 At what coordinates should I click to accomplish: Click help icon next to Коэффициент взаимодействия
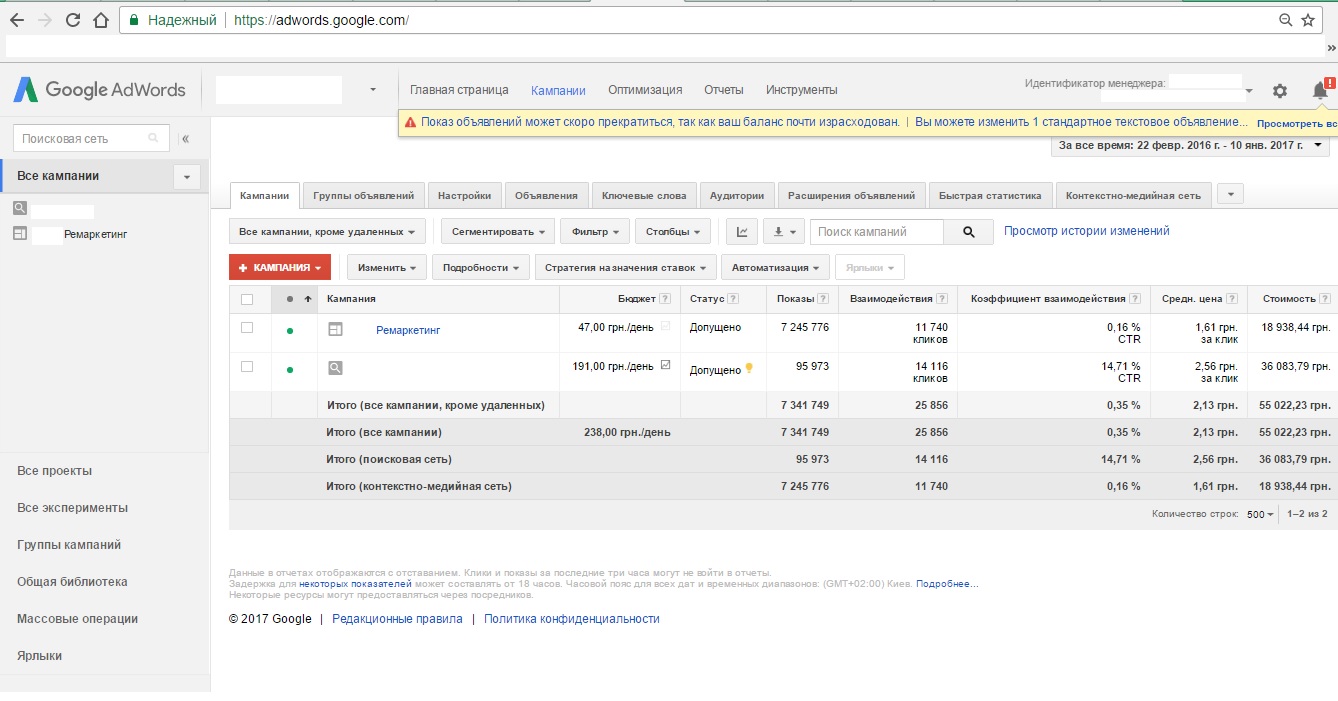point(1135,299)
